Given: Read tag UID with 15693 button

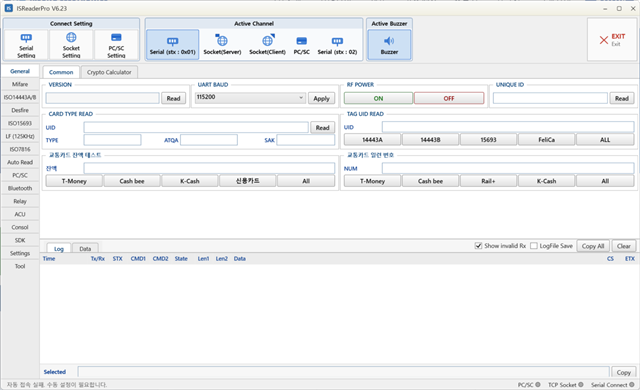Looking at the screenshot, I should (489, 140).
